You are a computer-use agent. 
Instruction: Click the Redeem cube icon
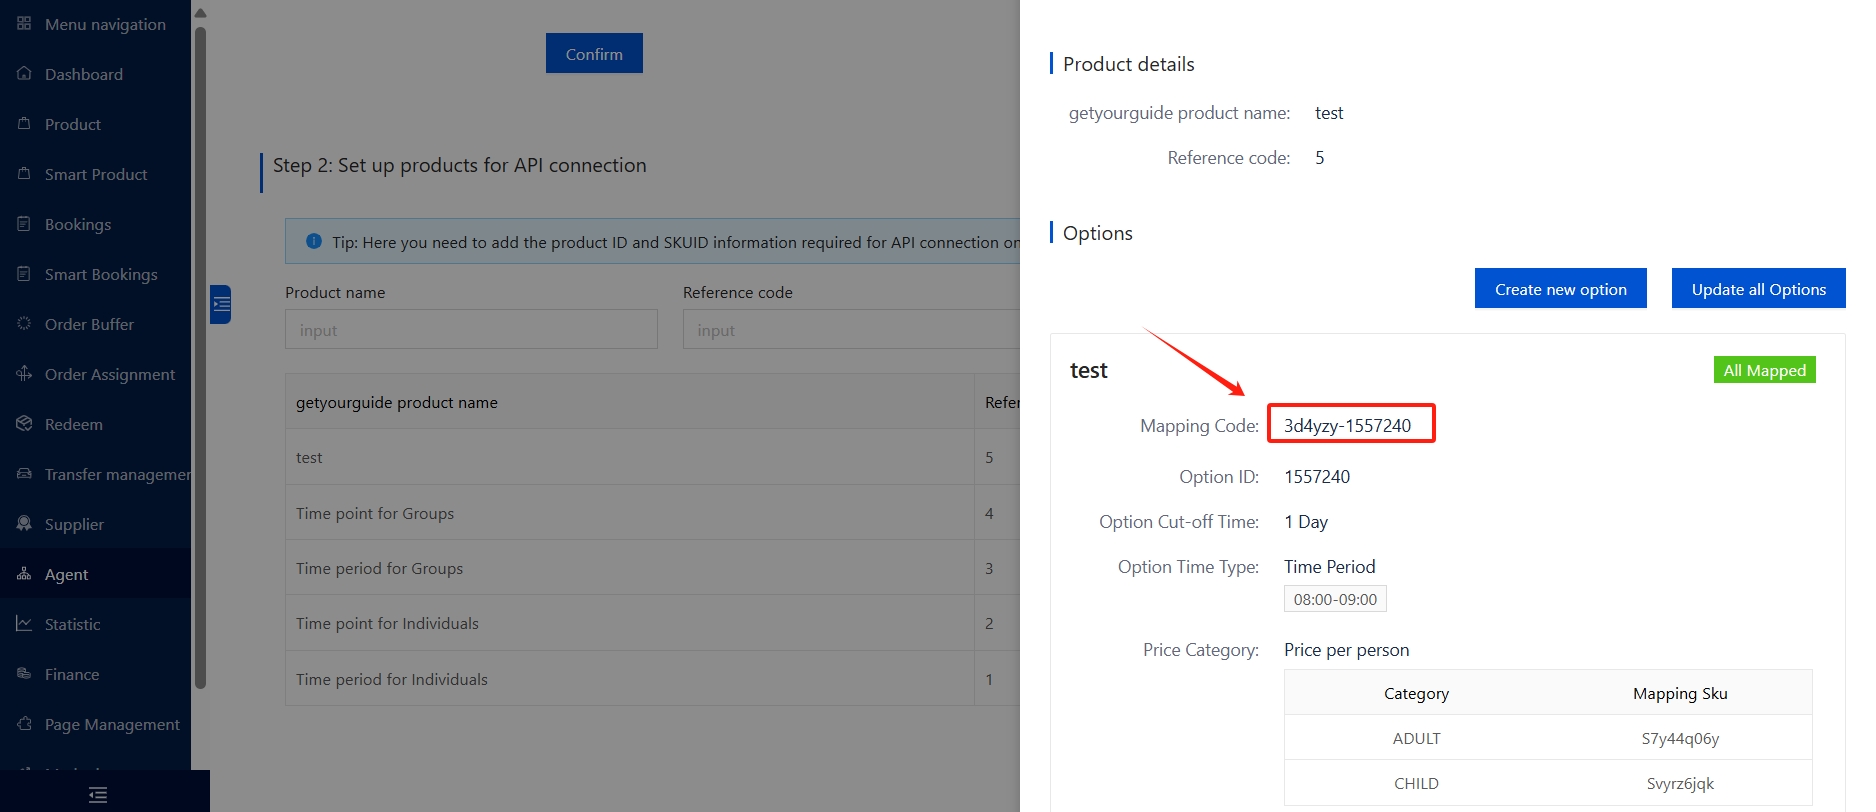[24, 424]
